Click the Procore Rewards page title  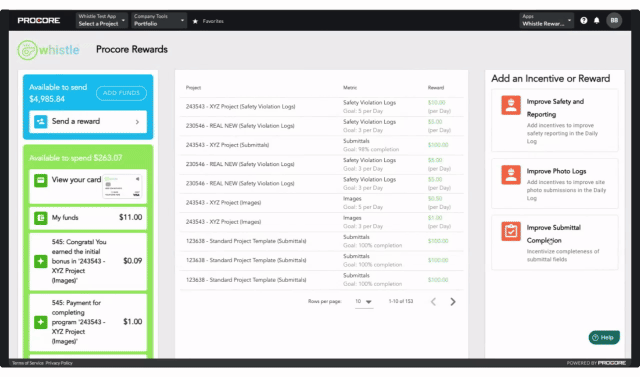point(132,49)
